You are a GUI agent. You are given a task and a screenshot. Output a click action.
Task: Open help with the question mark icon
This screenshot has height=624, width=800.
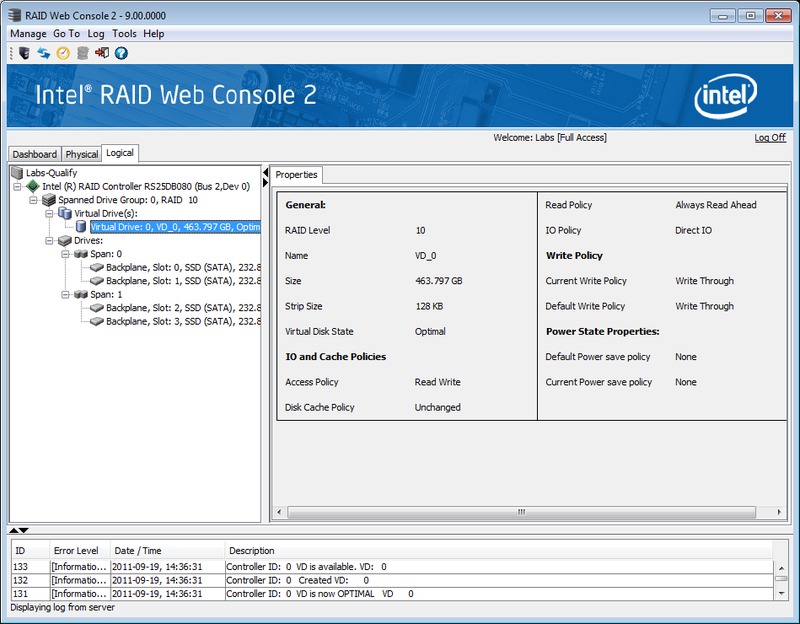121,53
